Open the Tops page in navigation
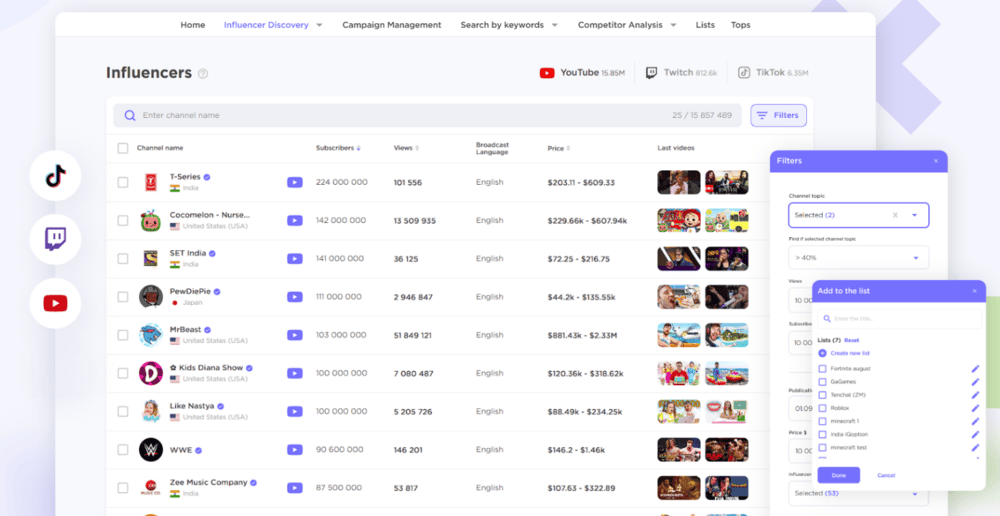The height and width of the screenshot is (516, 1000). (x=740, y=25)
